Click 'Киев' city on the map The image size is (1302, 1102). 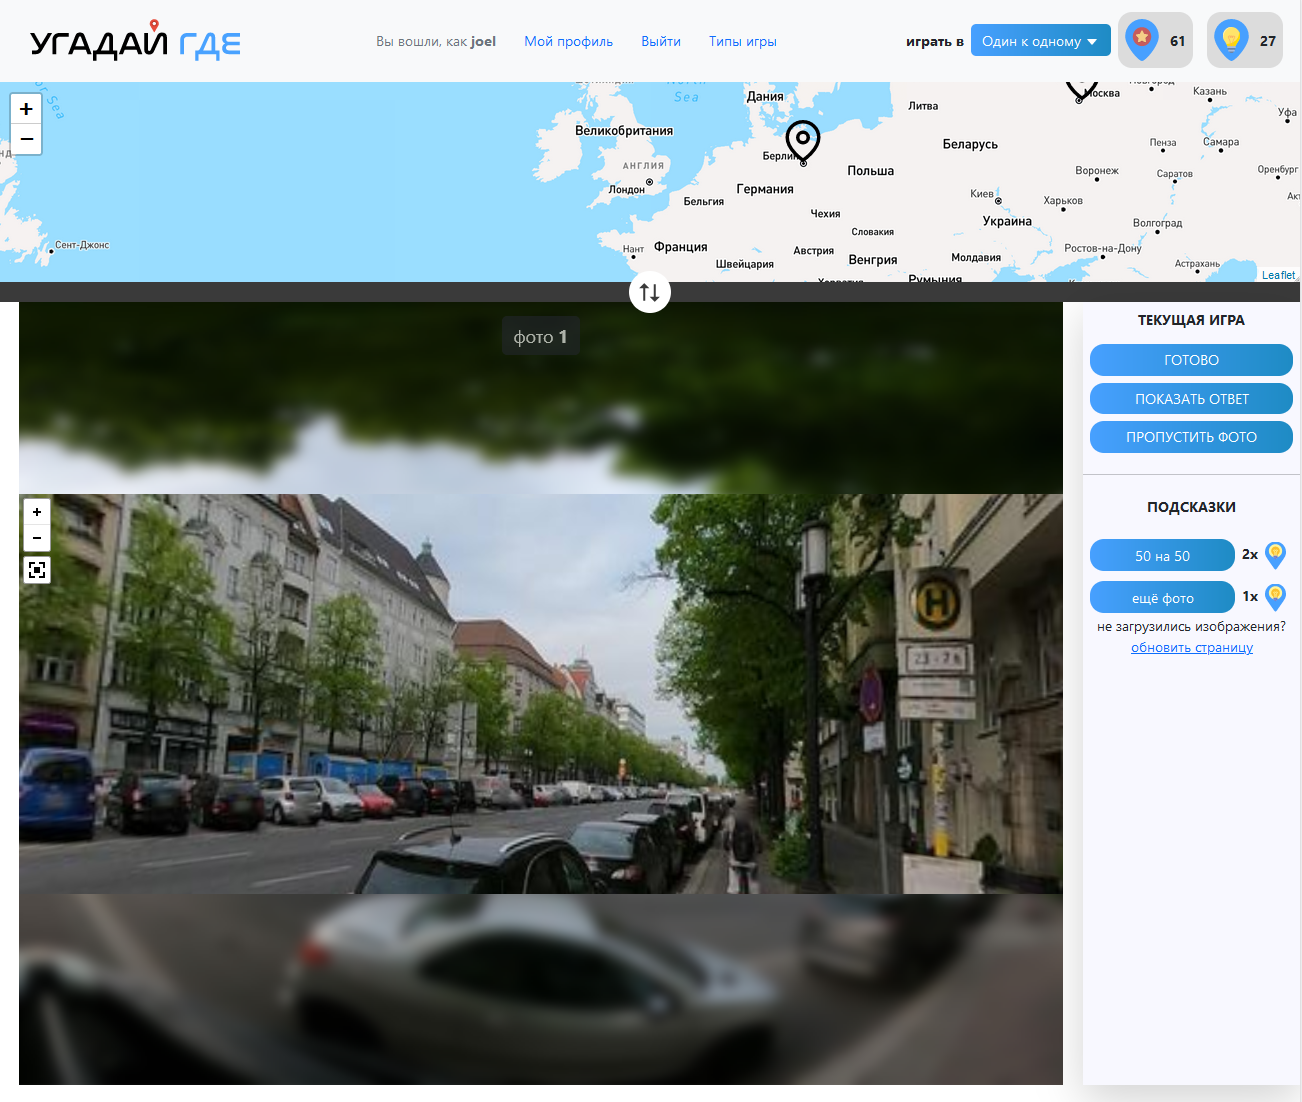[x=982, y=194]
